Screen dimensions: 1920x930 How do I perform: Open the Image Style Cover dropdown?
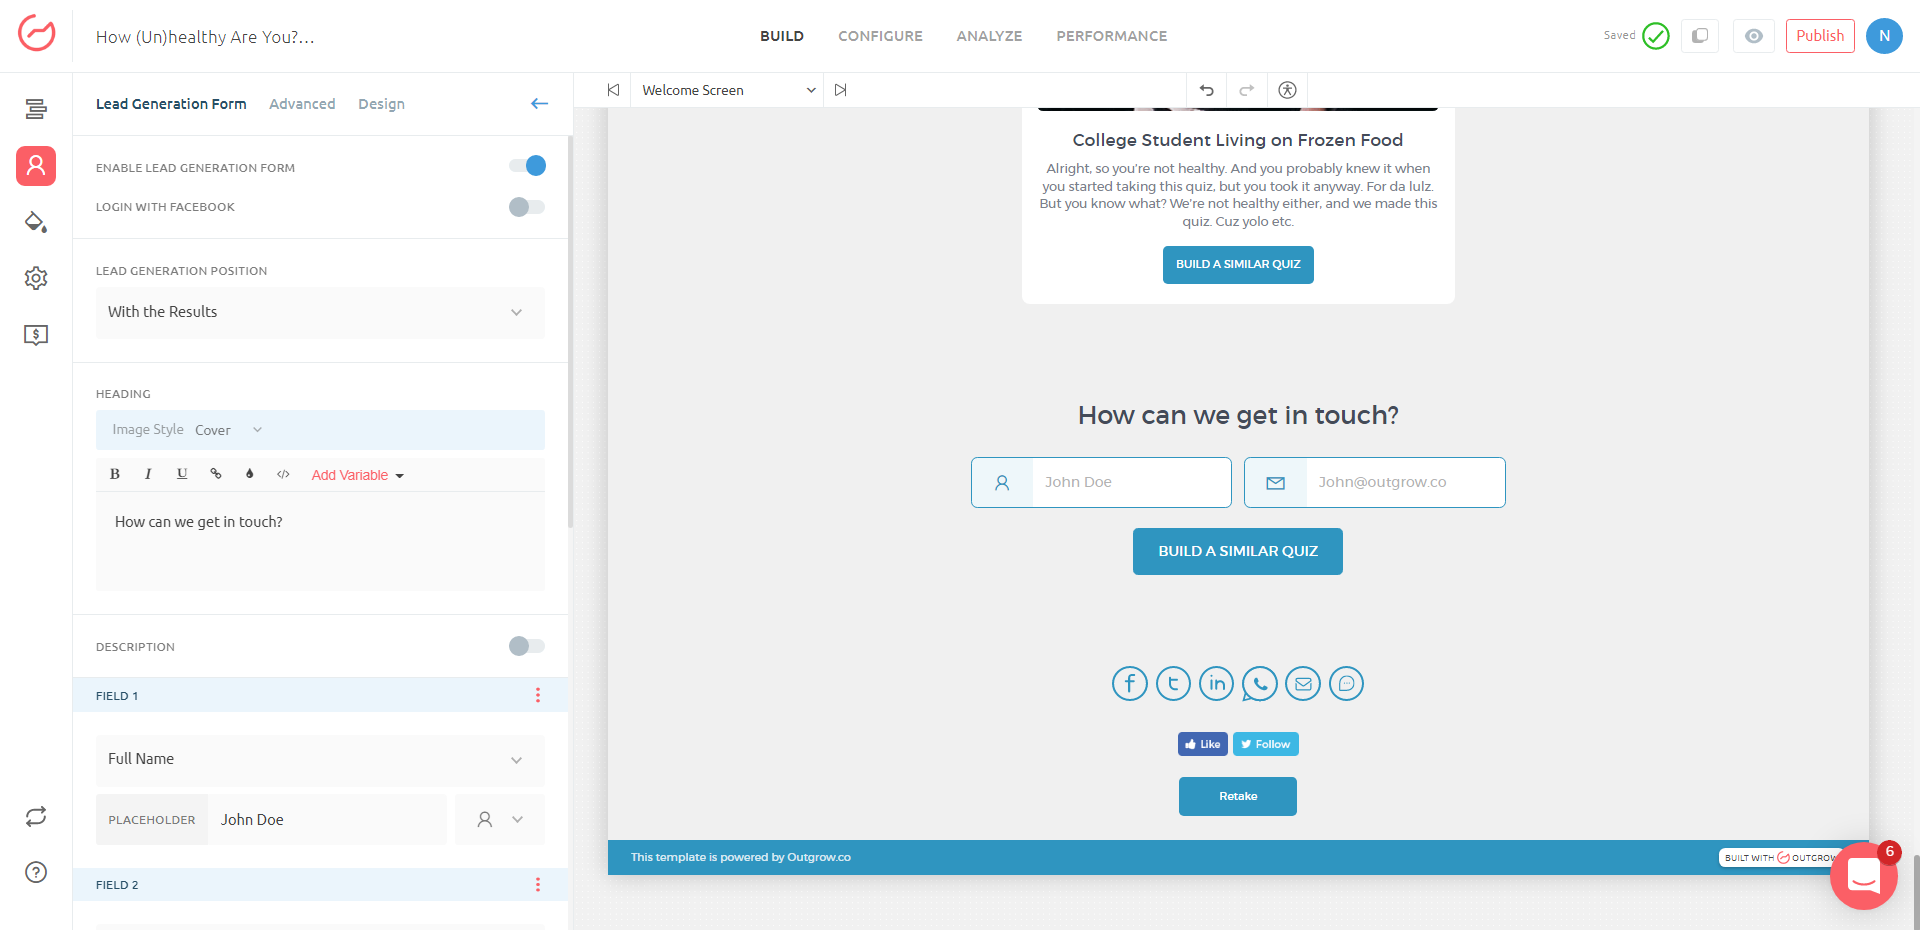pyautogui.click(x=229, y=430)
